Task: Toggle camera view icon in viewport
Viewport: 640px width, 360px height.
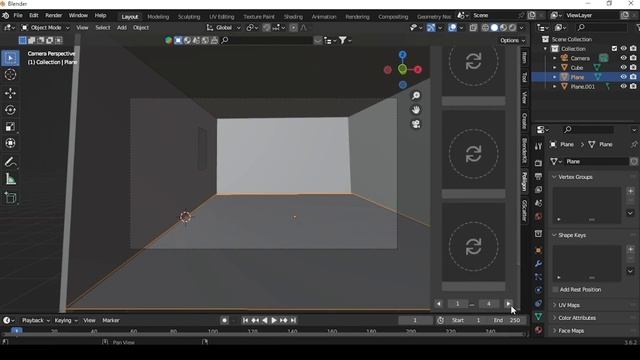Action: pos(416,124)
